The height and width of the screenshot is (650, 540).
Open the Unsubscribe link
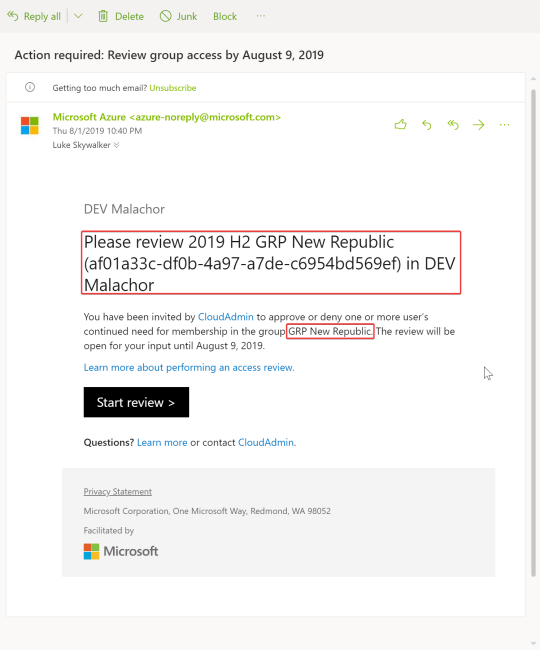173,88
